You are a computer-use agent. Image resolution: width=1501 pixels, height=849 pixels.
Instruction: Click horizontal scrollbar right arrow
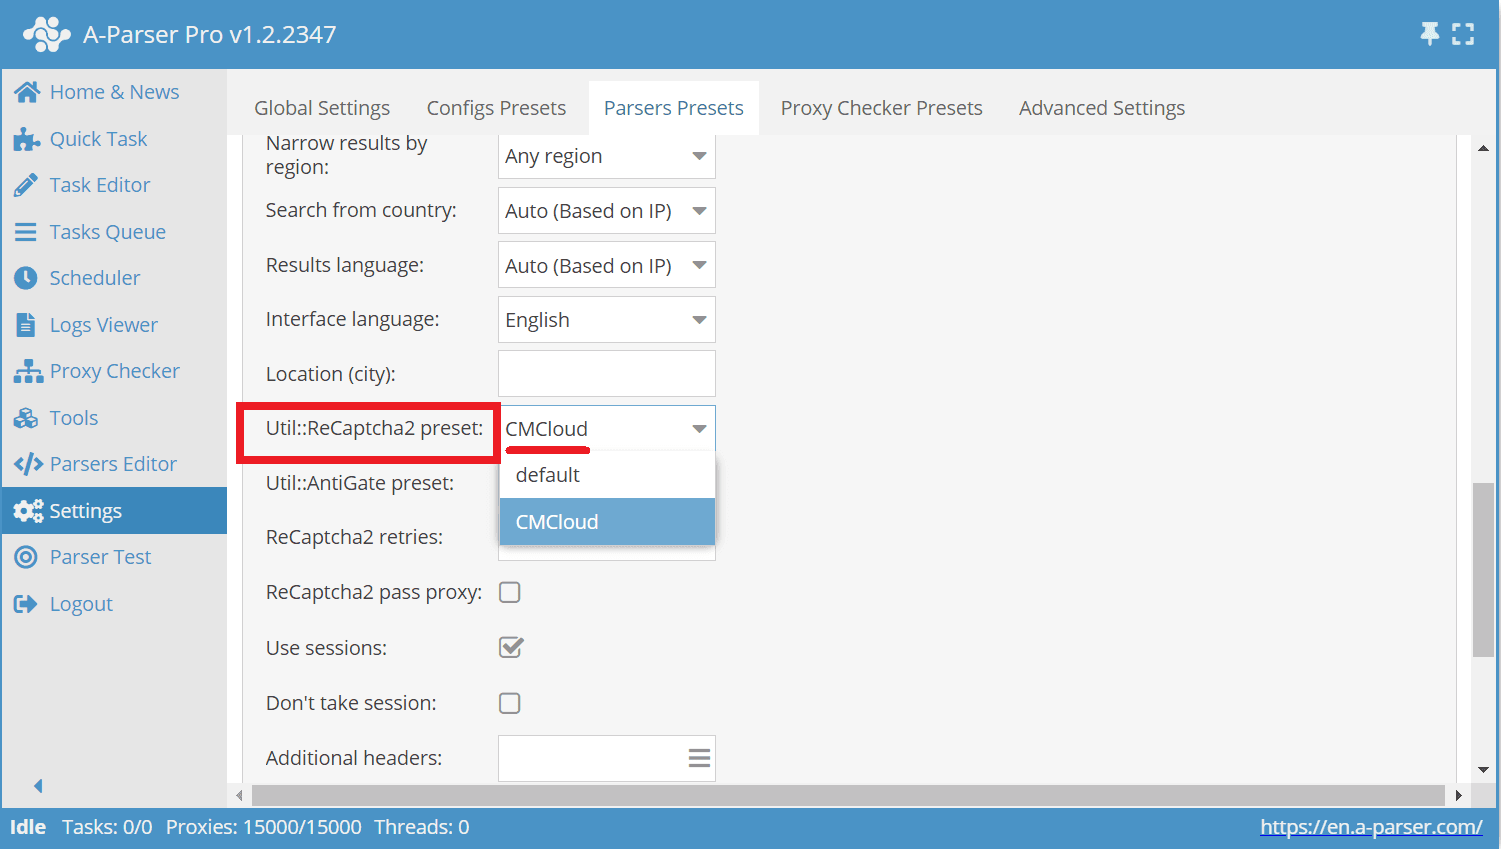(1458, 796)
